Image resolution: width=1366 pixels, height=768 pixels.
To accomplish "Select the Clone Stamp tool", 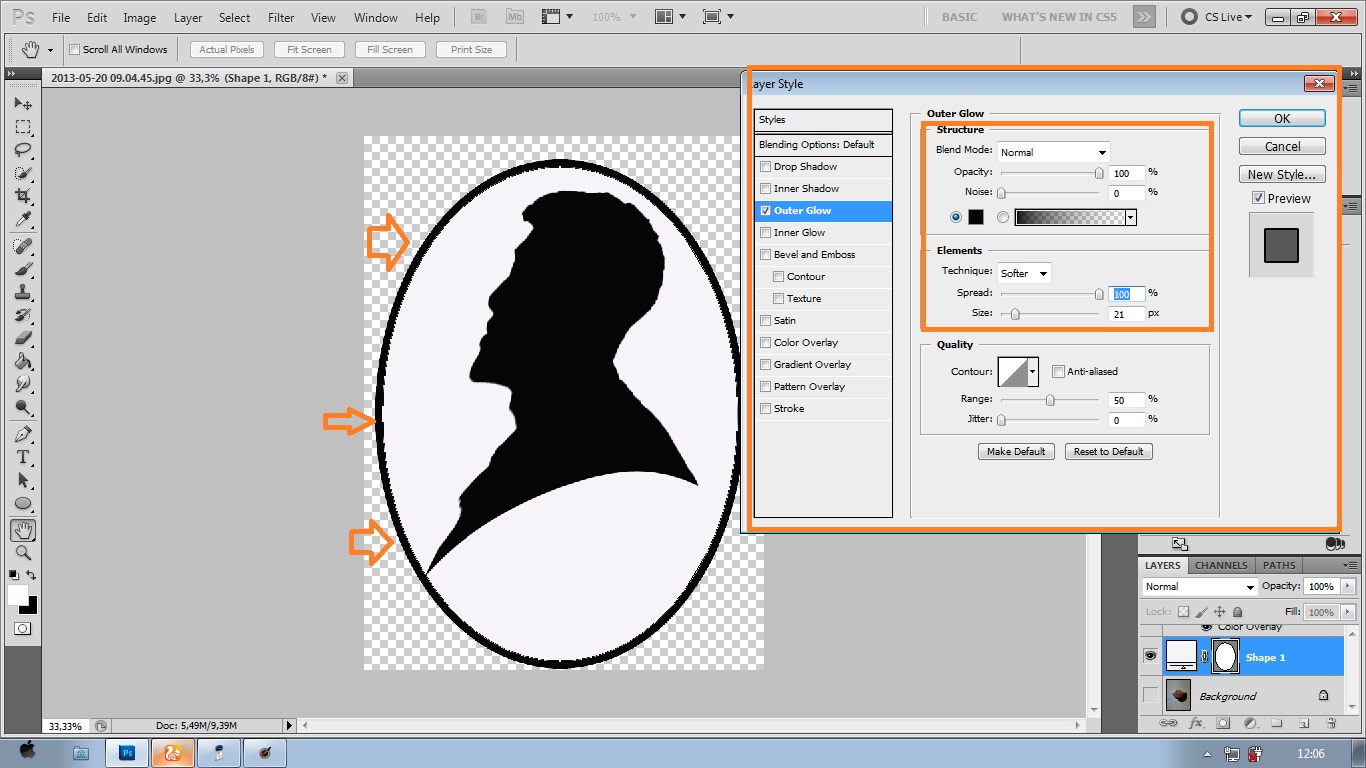I will (23, 292).
